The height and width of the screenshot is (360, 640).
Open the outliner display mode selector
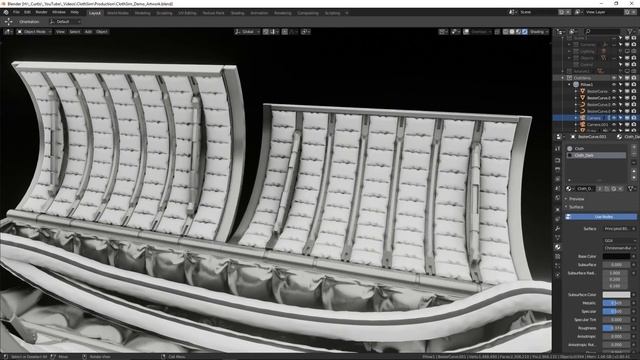pos(573,31)
